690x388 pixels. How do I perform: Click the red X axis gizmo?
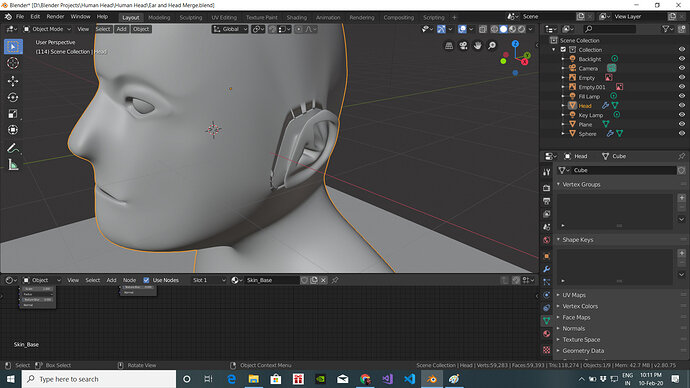pos(525,62)
